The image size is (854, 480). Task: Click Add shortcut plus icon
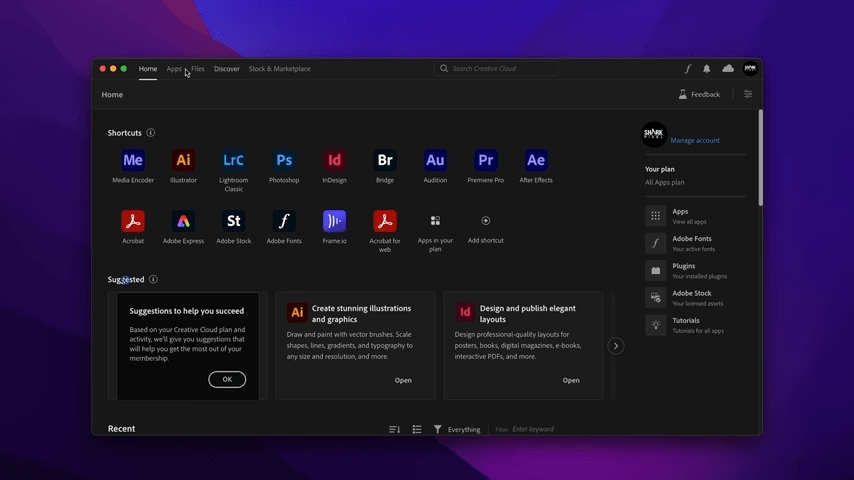[x=485, y=221]
